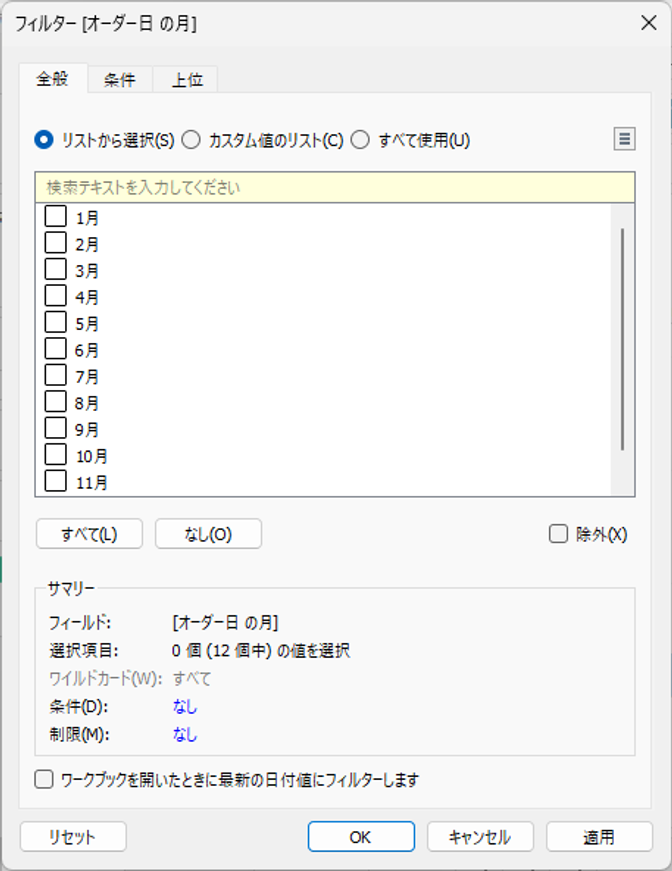Click the すべて(L) button
This screenshot has height=871, width=672.
tap(89, 534)
